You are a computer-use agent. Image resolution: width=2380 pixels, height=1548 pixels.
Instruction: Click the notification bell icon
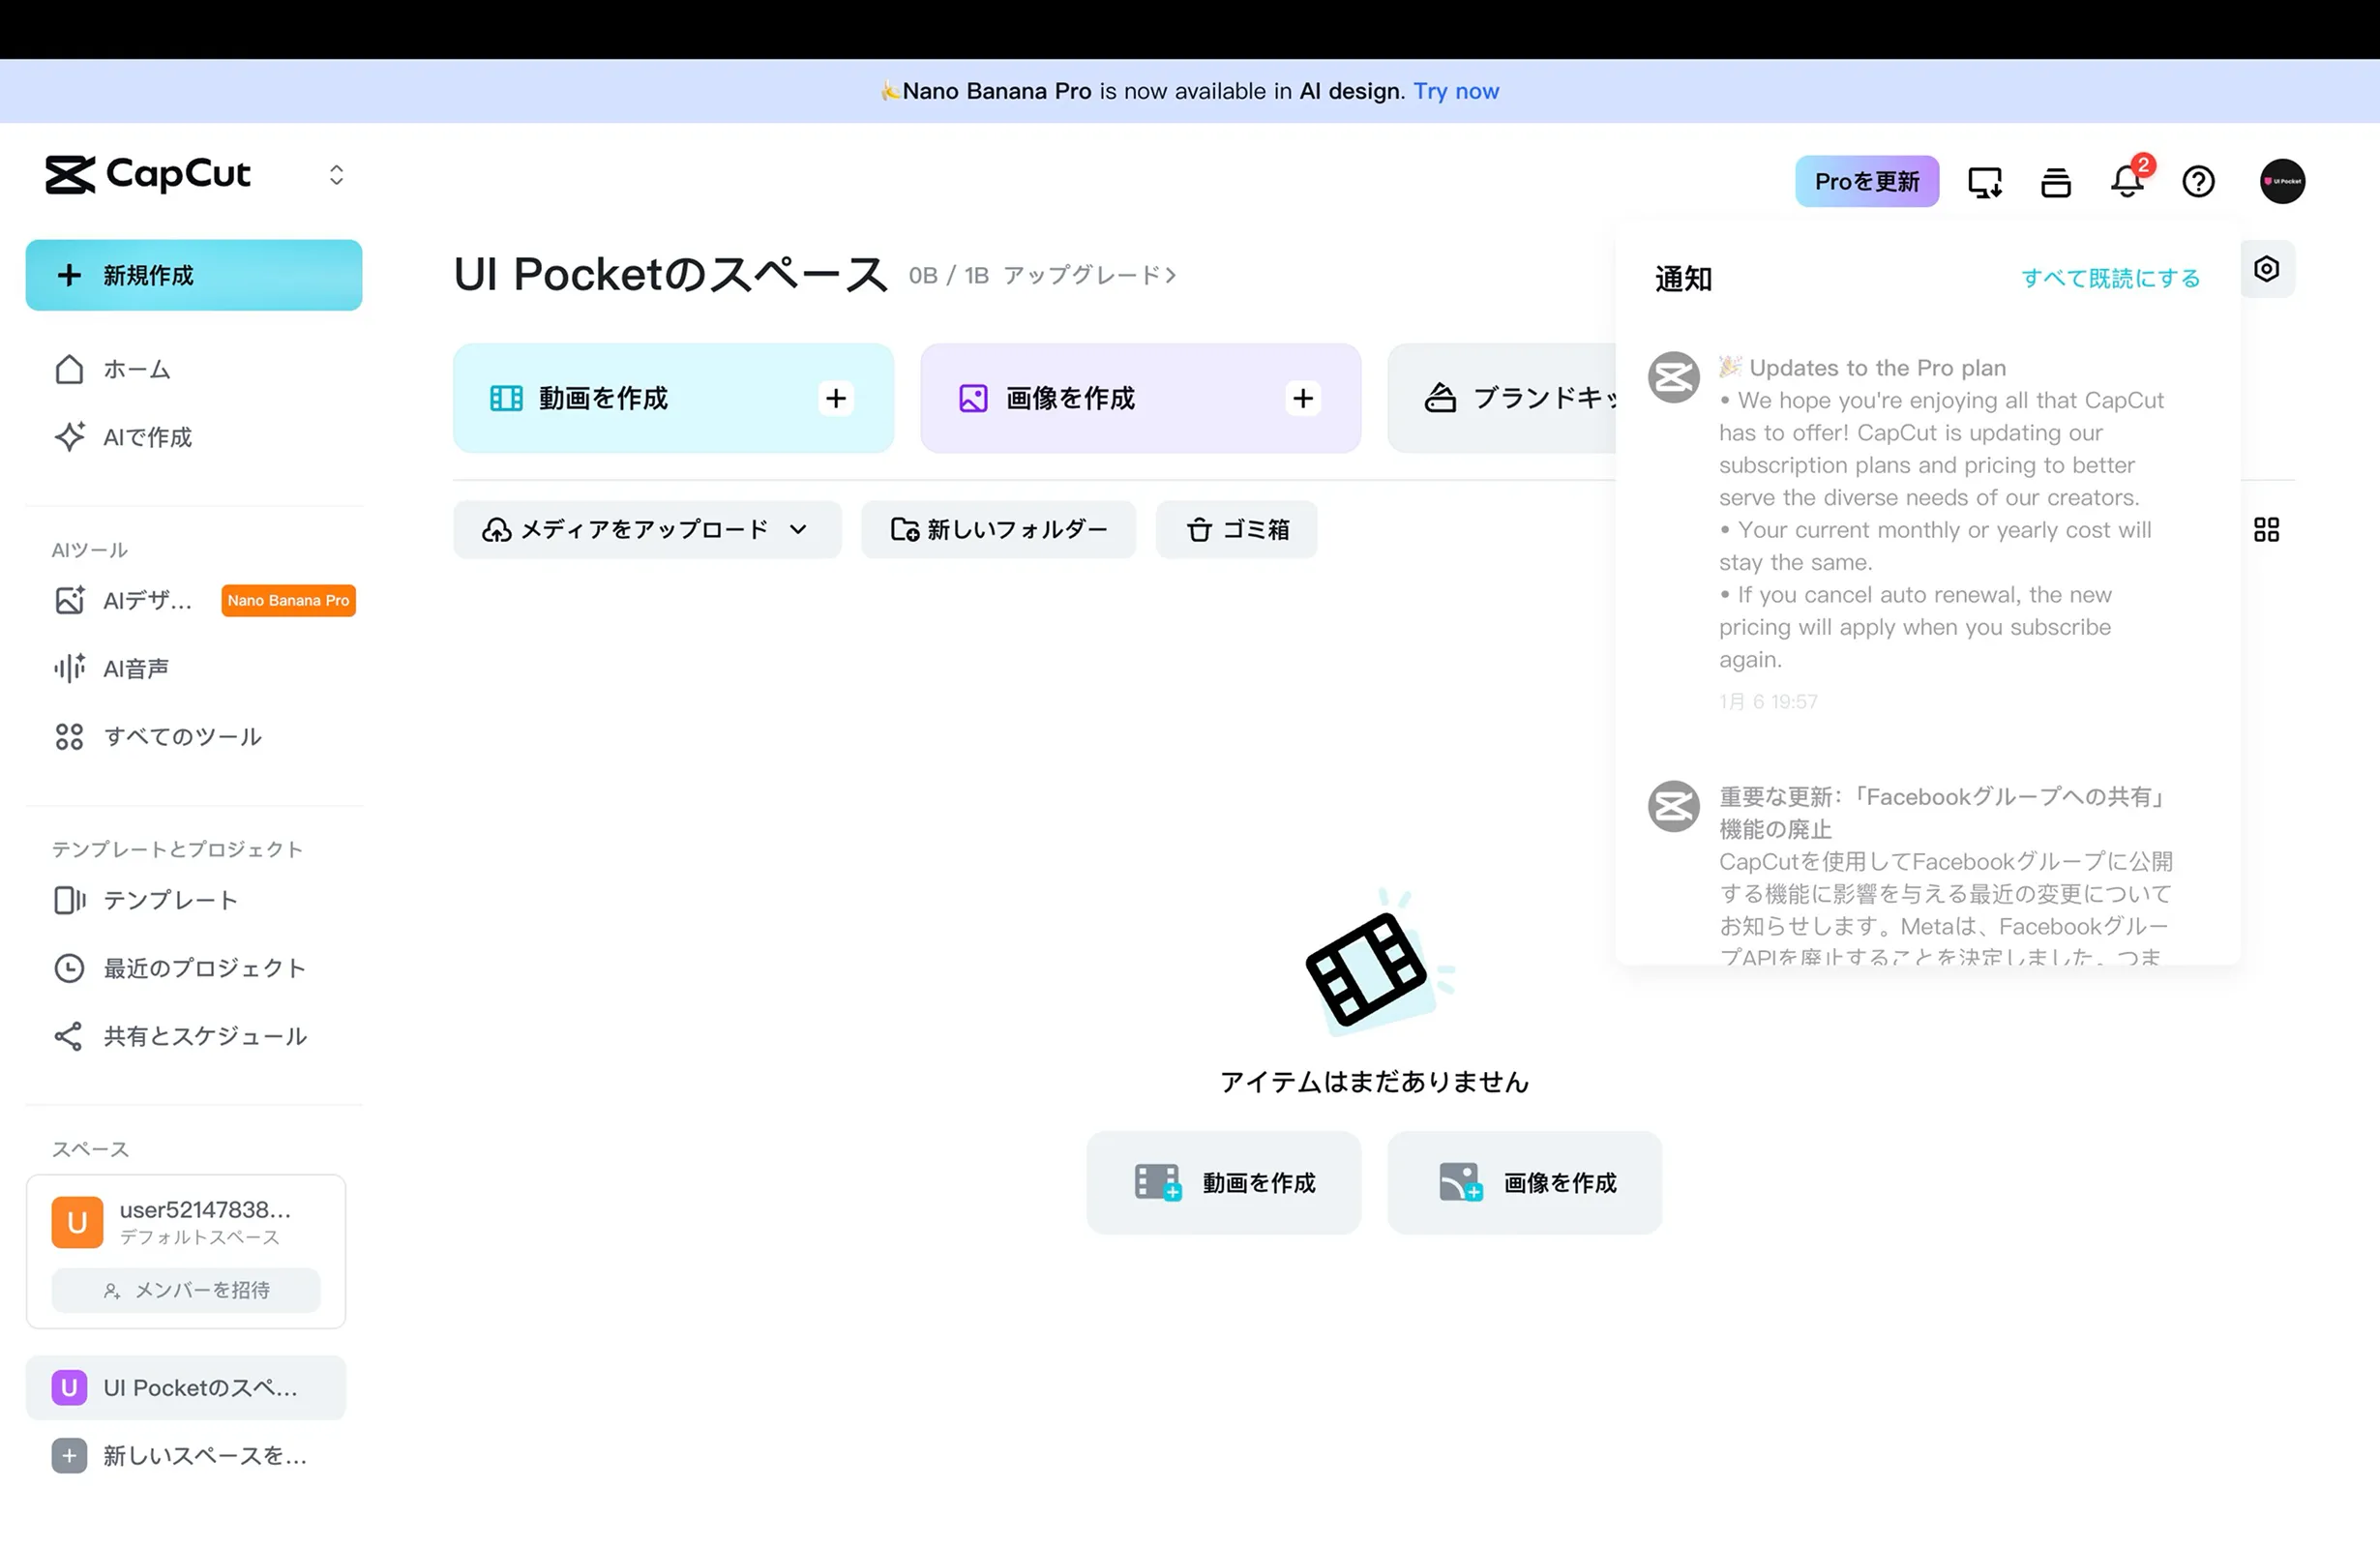[x=2126, y=182]
